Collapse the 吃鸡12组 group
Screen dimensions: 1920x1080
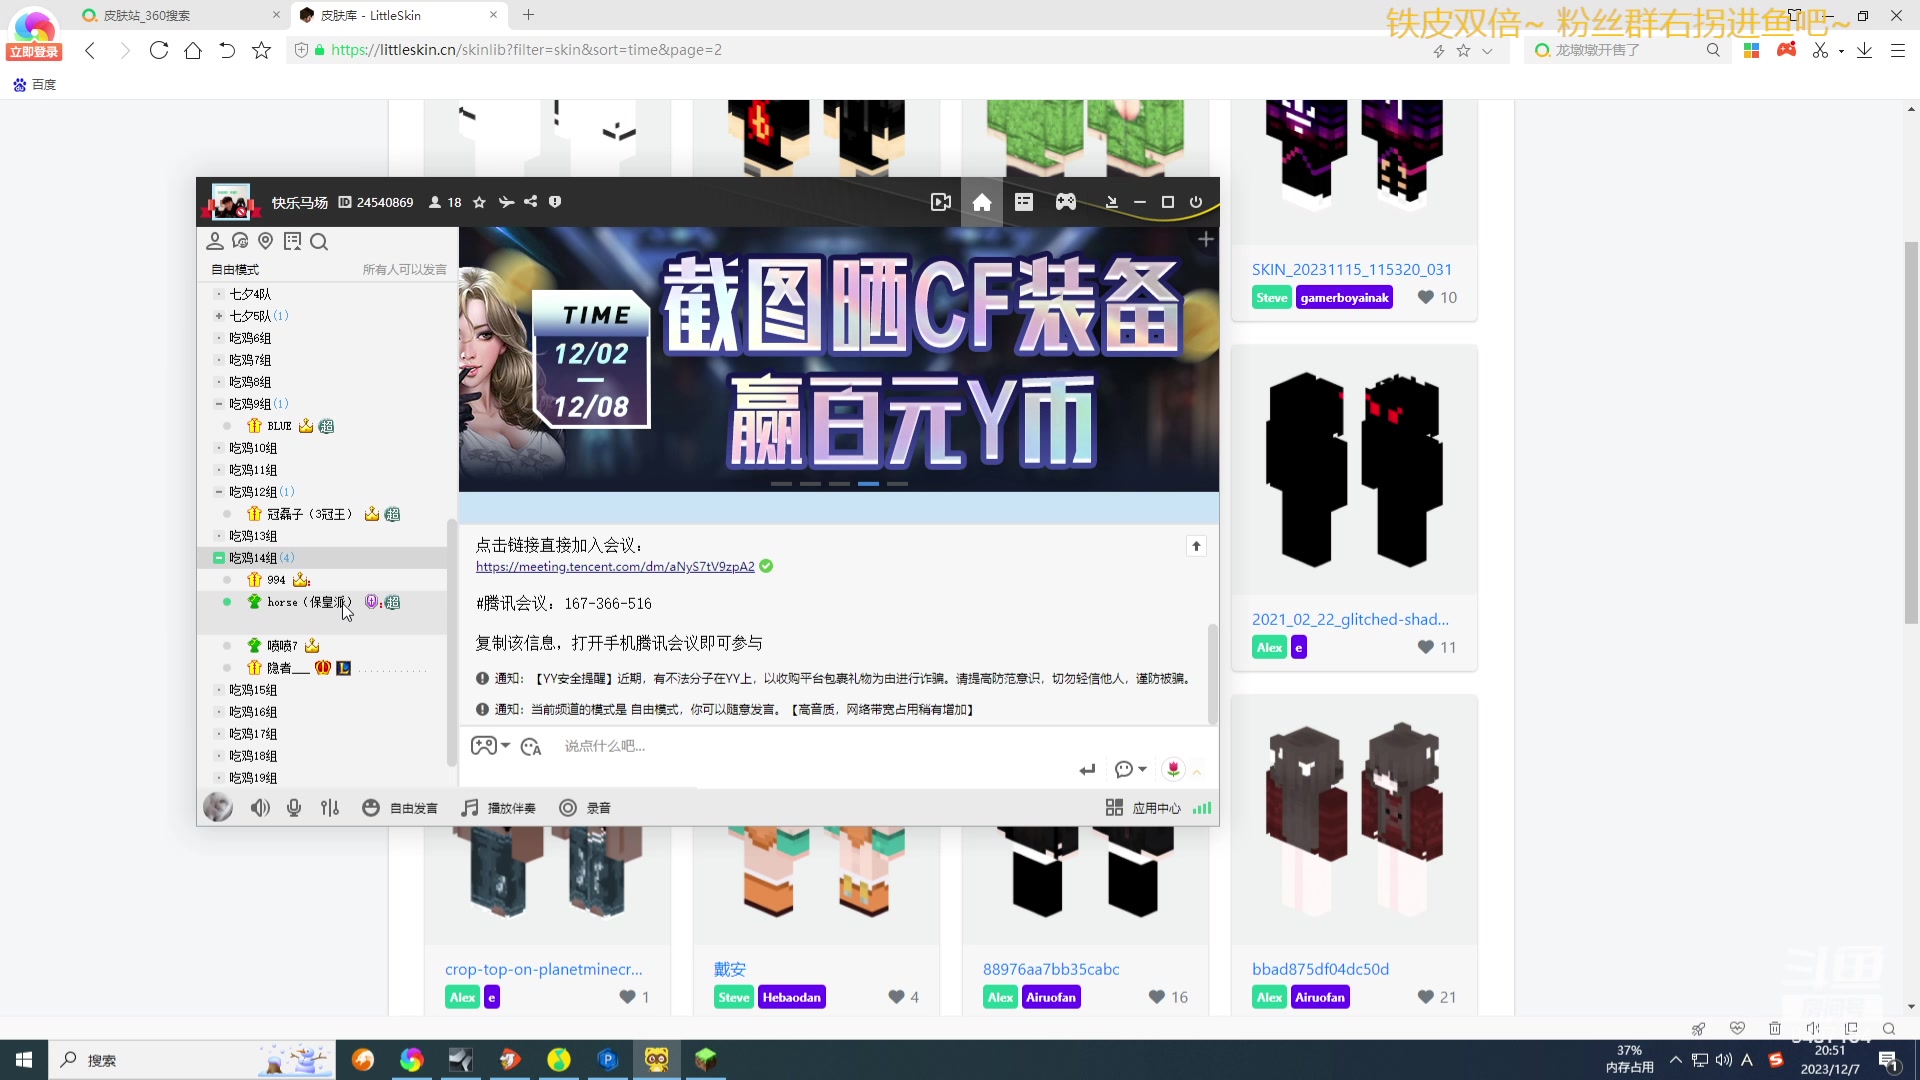tap(218, 491)
